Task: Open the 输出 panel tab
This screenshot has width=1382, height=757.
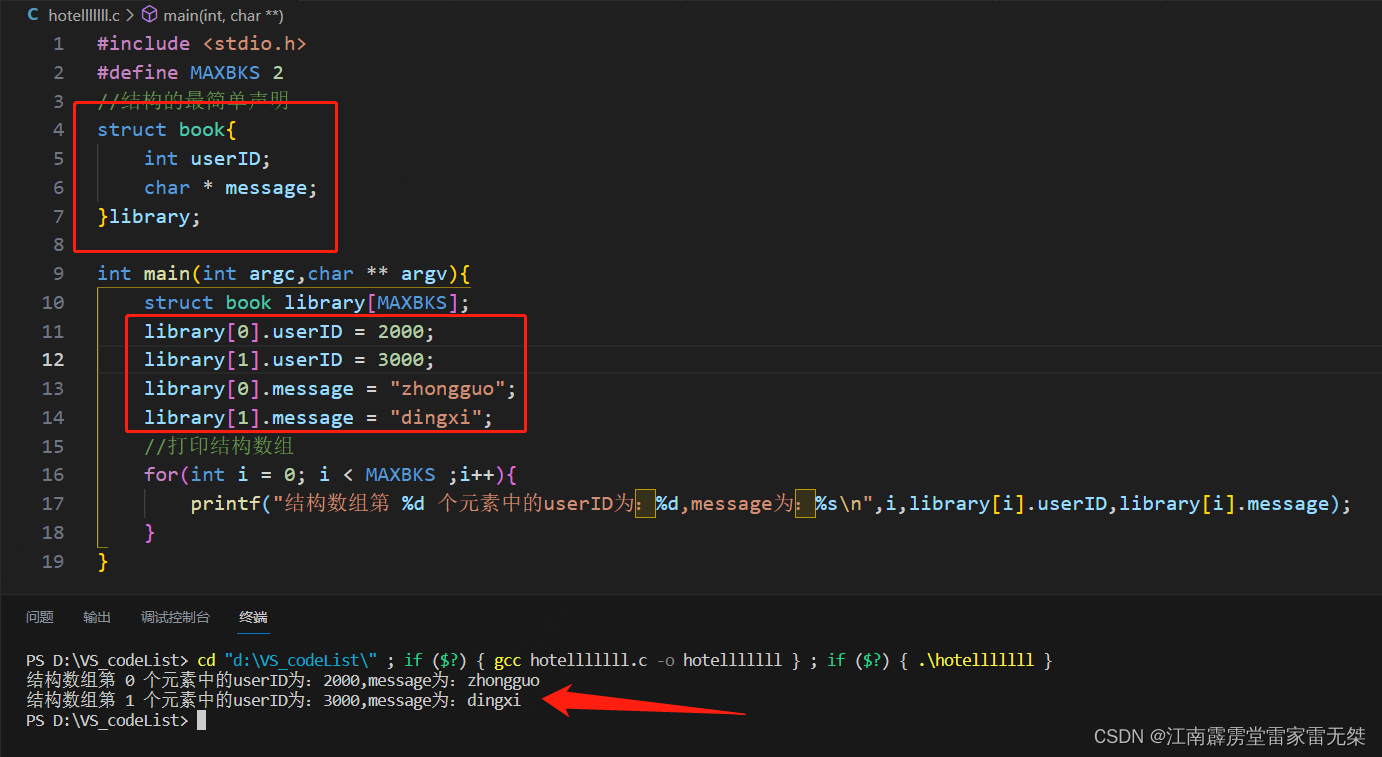Action: (97, 617)
